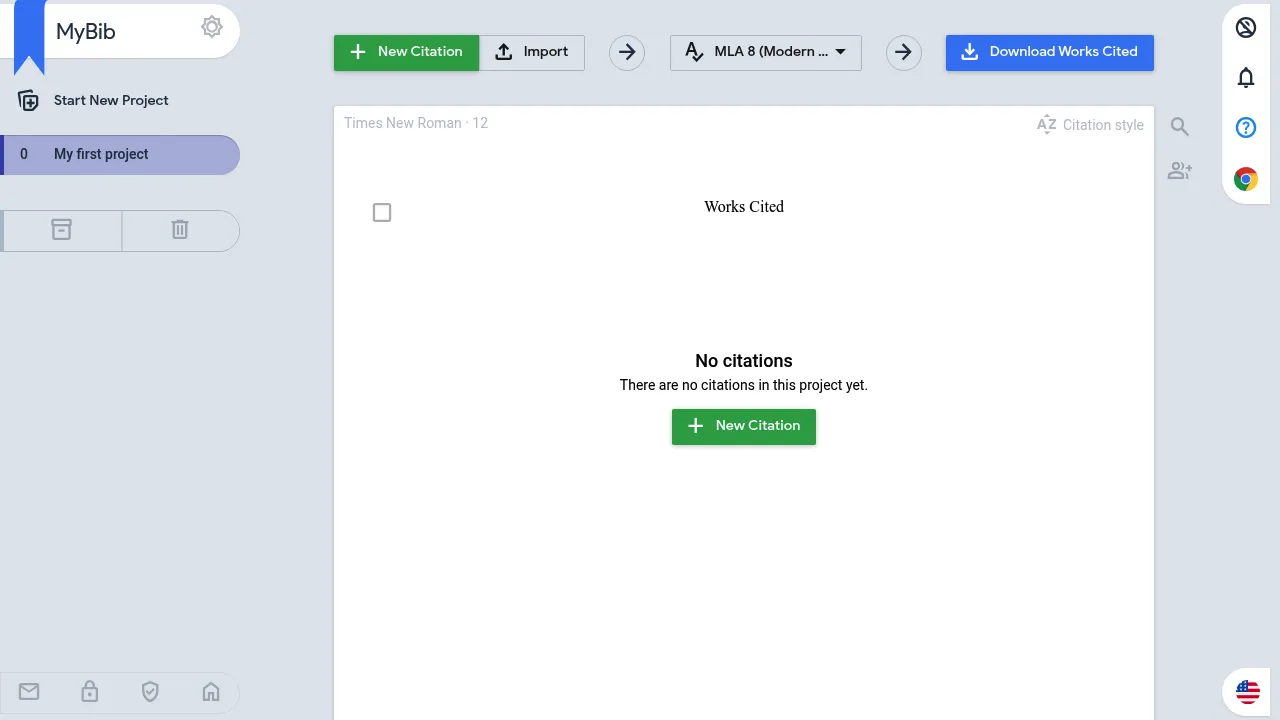
Task: Open MyBib settings via the gear icon
Action: [211, 27]
